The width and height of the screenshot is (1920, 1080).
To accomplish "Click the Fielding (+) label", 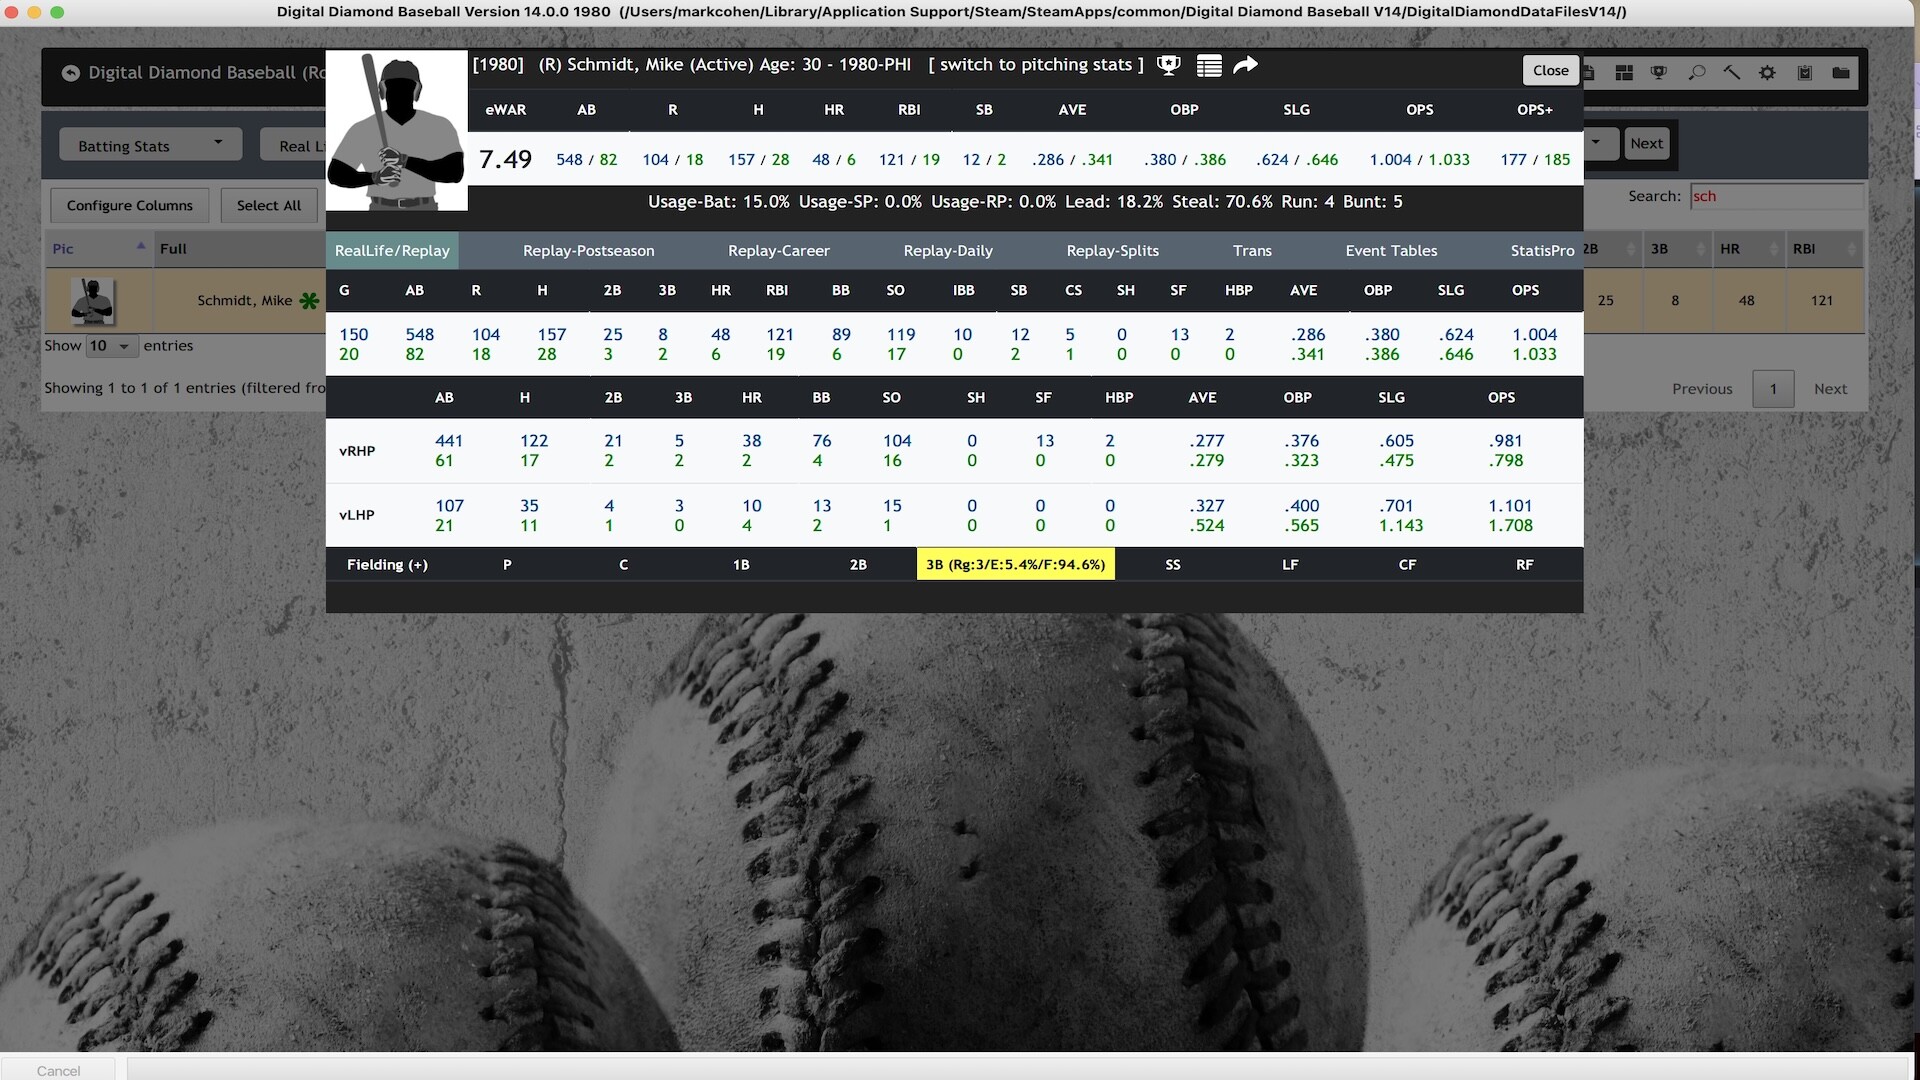I will tap(387, 565).
